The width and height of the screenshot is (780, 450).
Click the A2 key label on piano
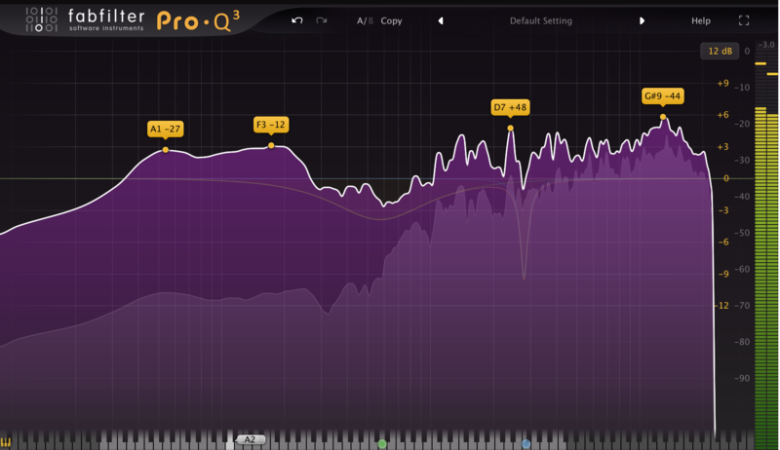(x=250, y=440)
